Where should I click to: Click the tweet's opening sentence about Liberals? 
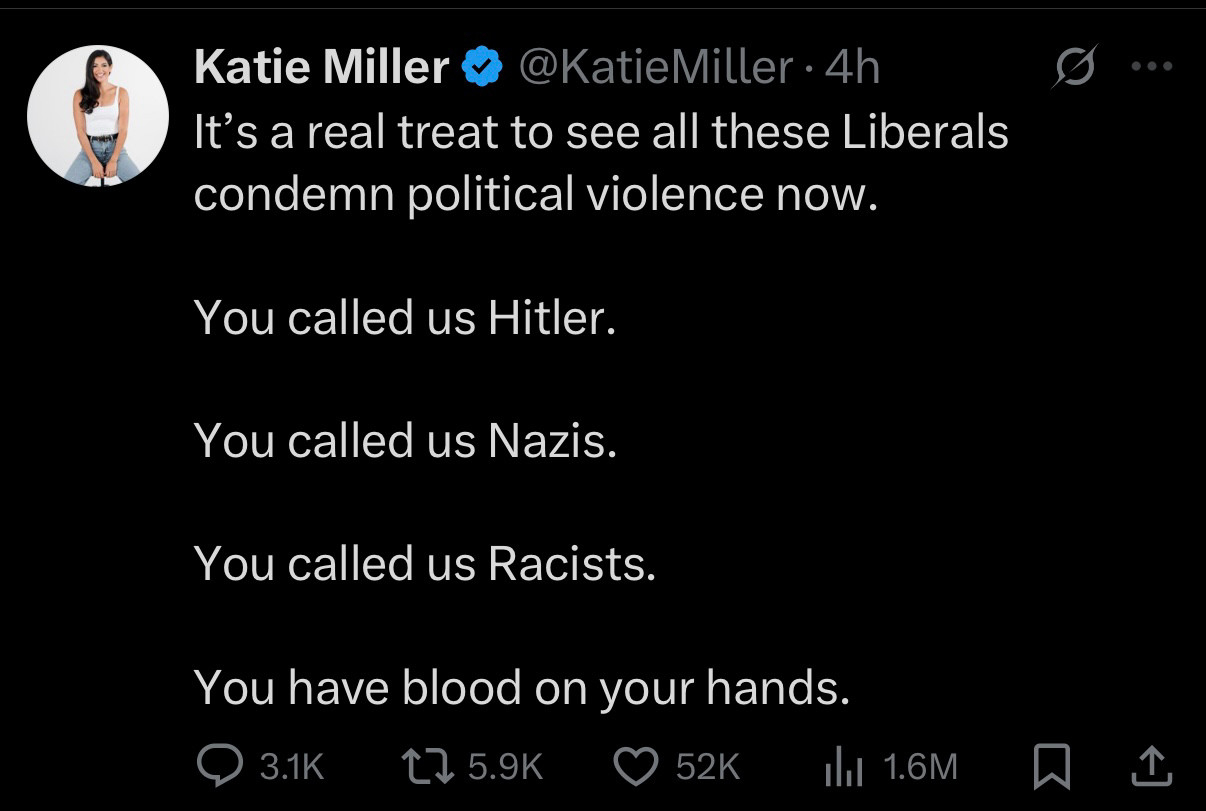click(600, 162)
